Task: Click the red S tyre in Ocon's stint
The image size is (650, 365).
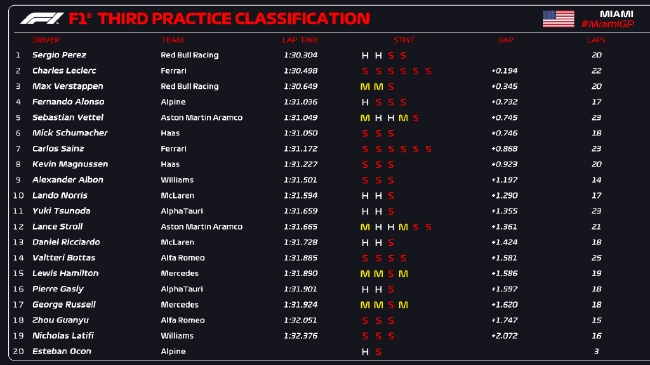Action: (378, 351)
